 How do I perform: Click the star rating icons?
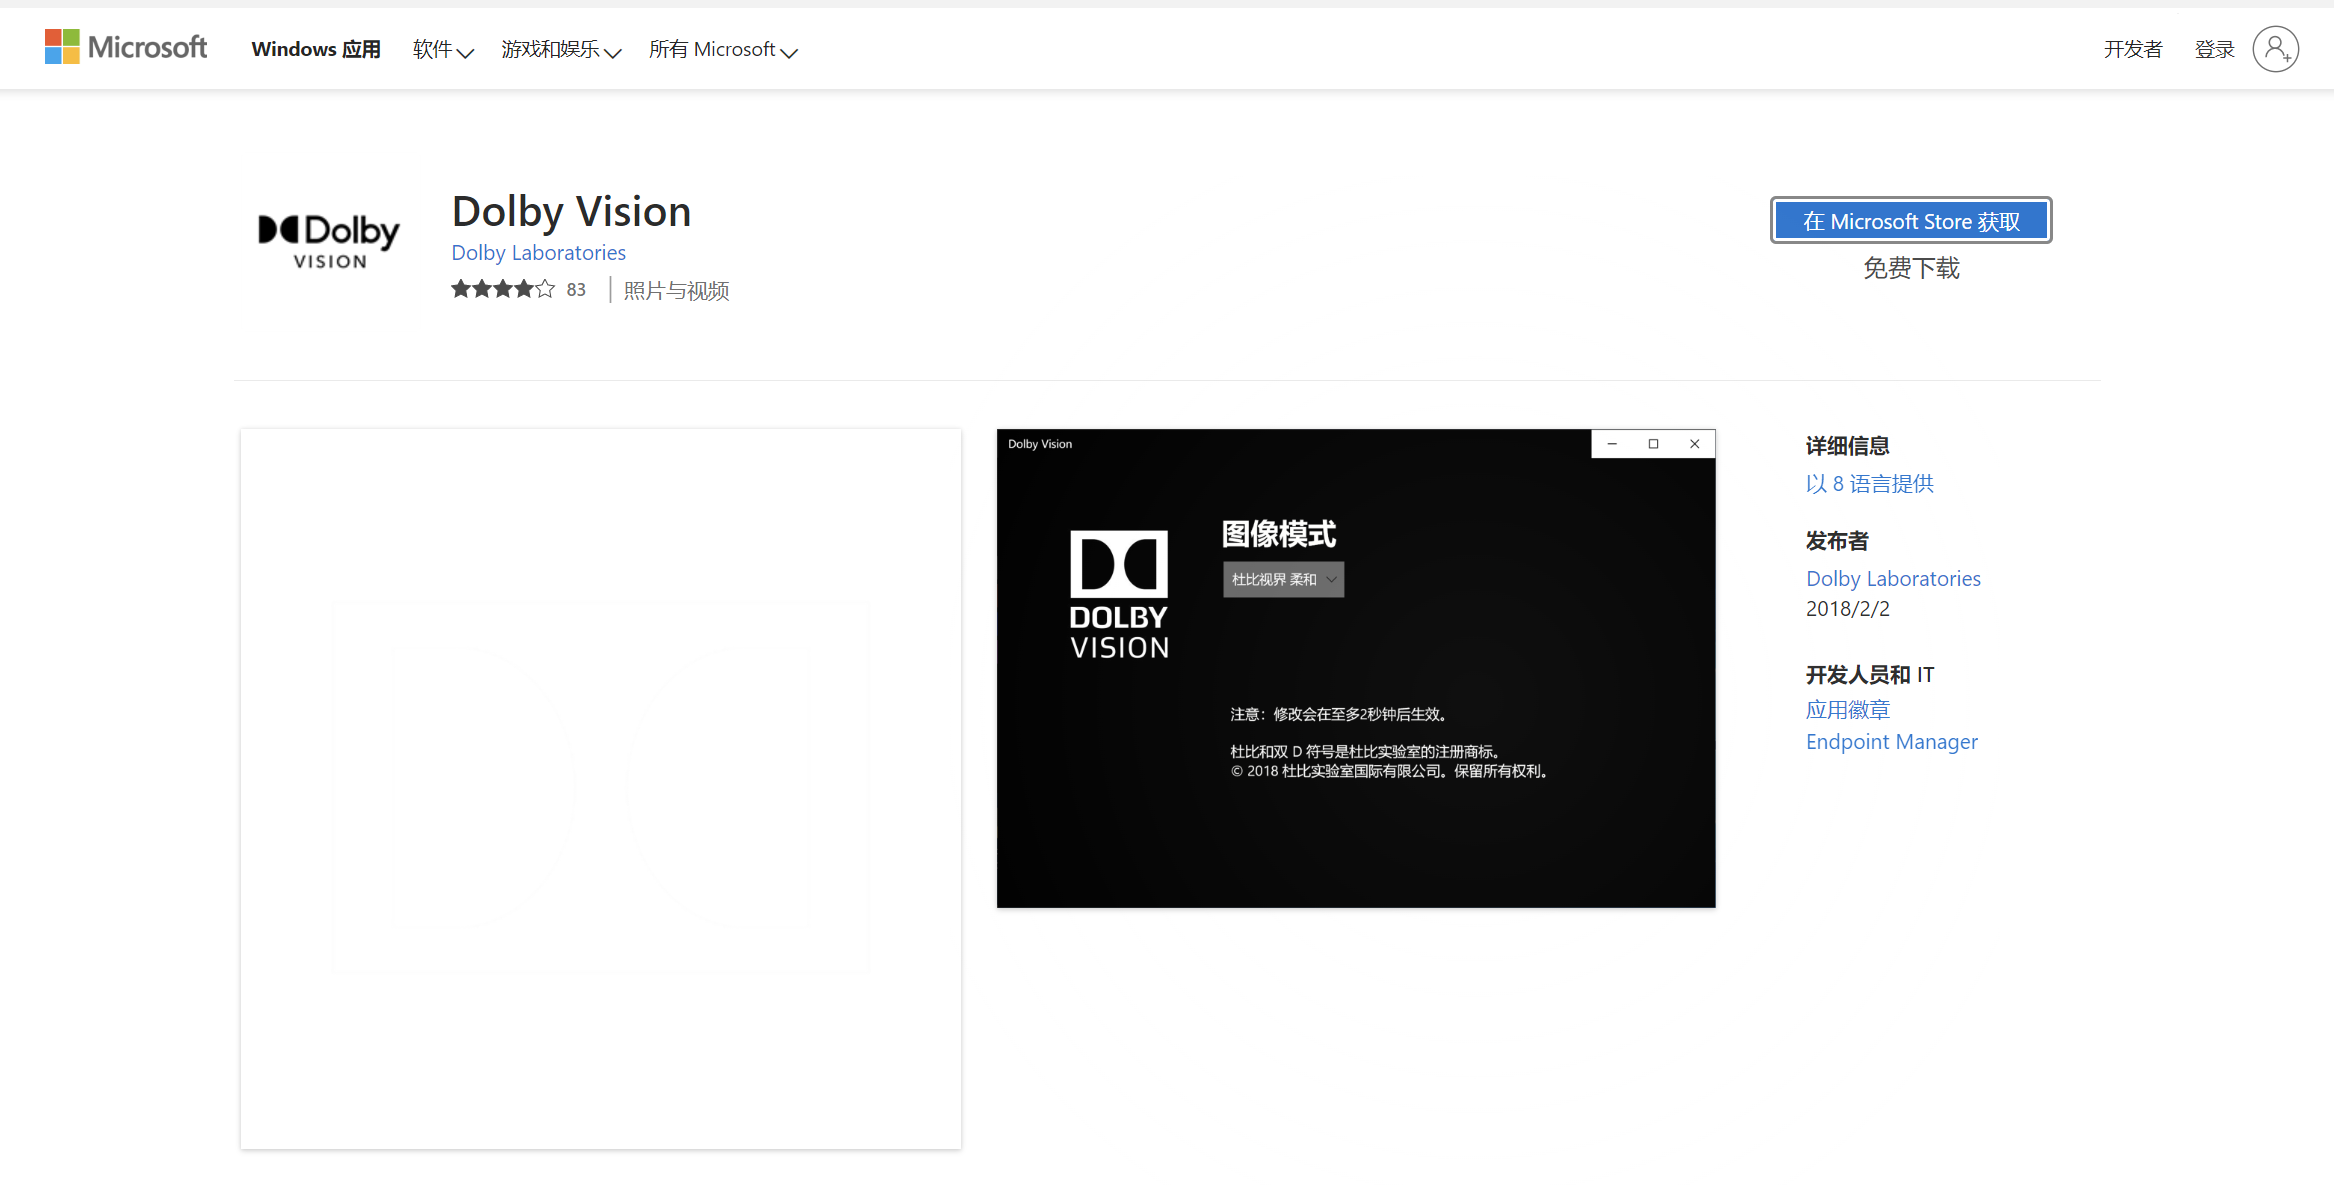[502, 290]
